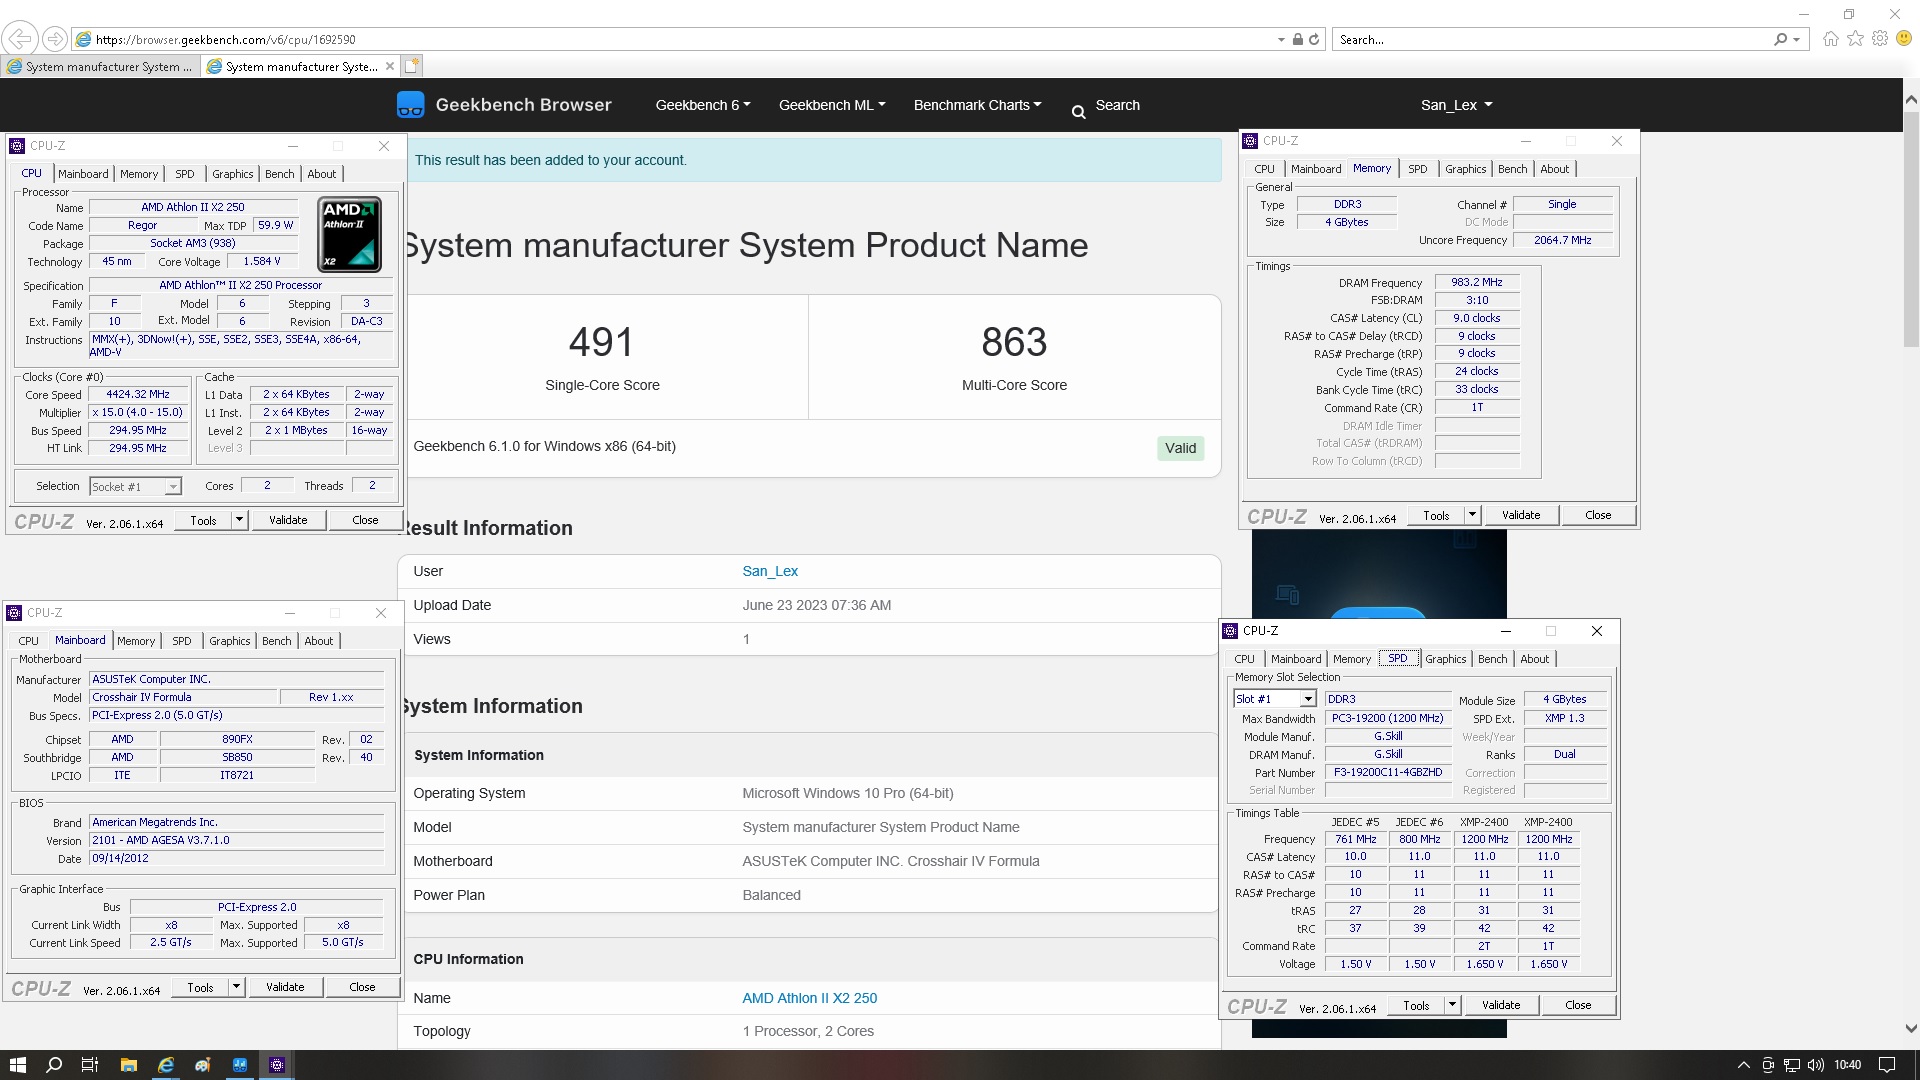Click Close button in top-left CPU-Z window
Image resolution: width=1920 pixels, height=1080 pixels.
pos(365,520)
